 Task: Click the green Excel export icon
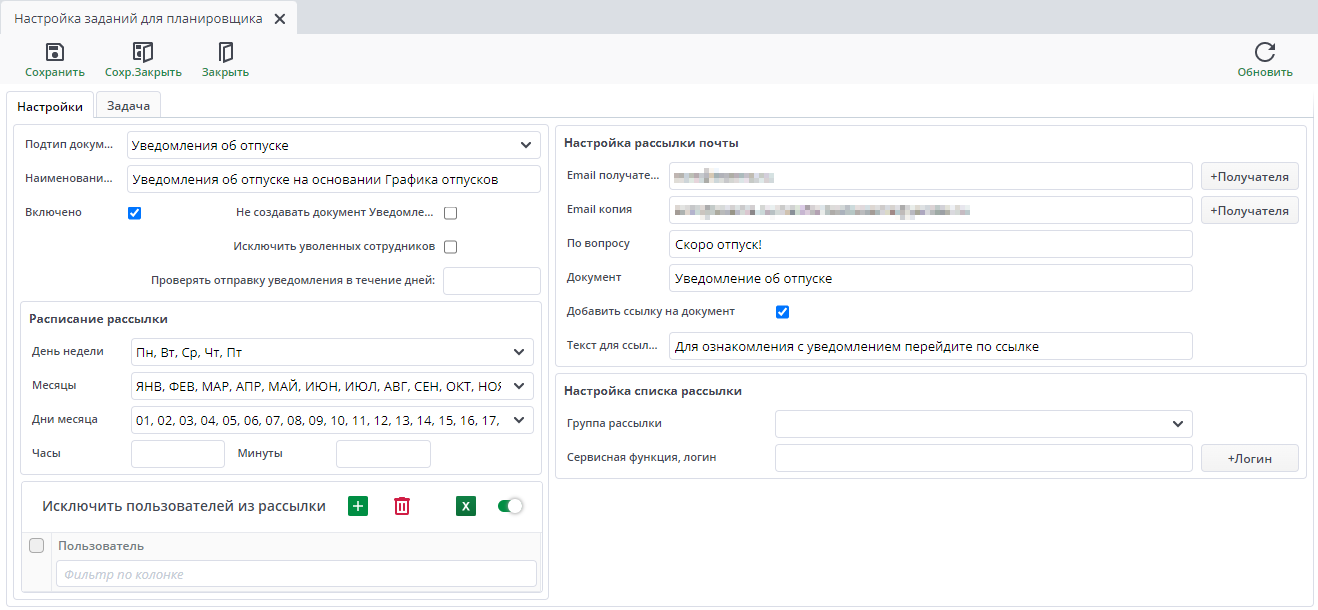pyautogui.click(x=465, y=506)
